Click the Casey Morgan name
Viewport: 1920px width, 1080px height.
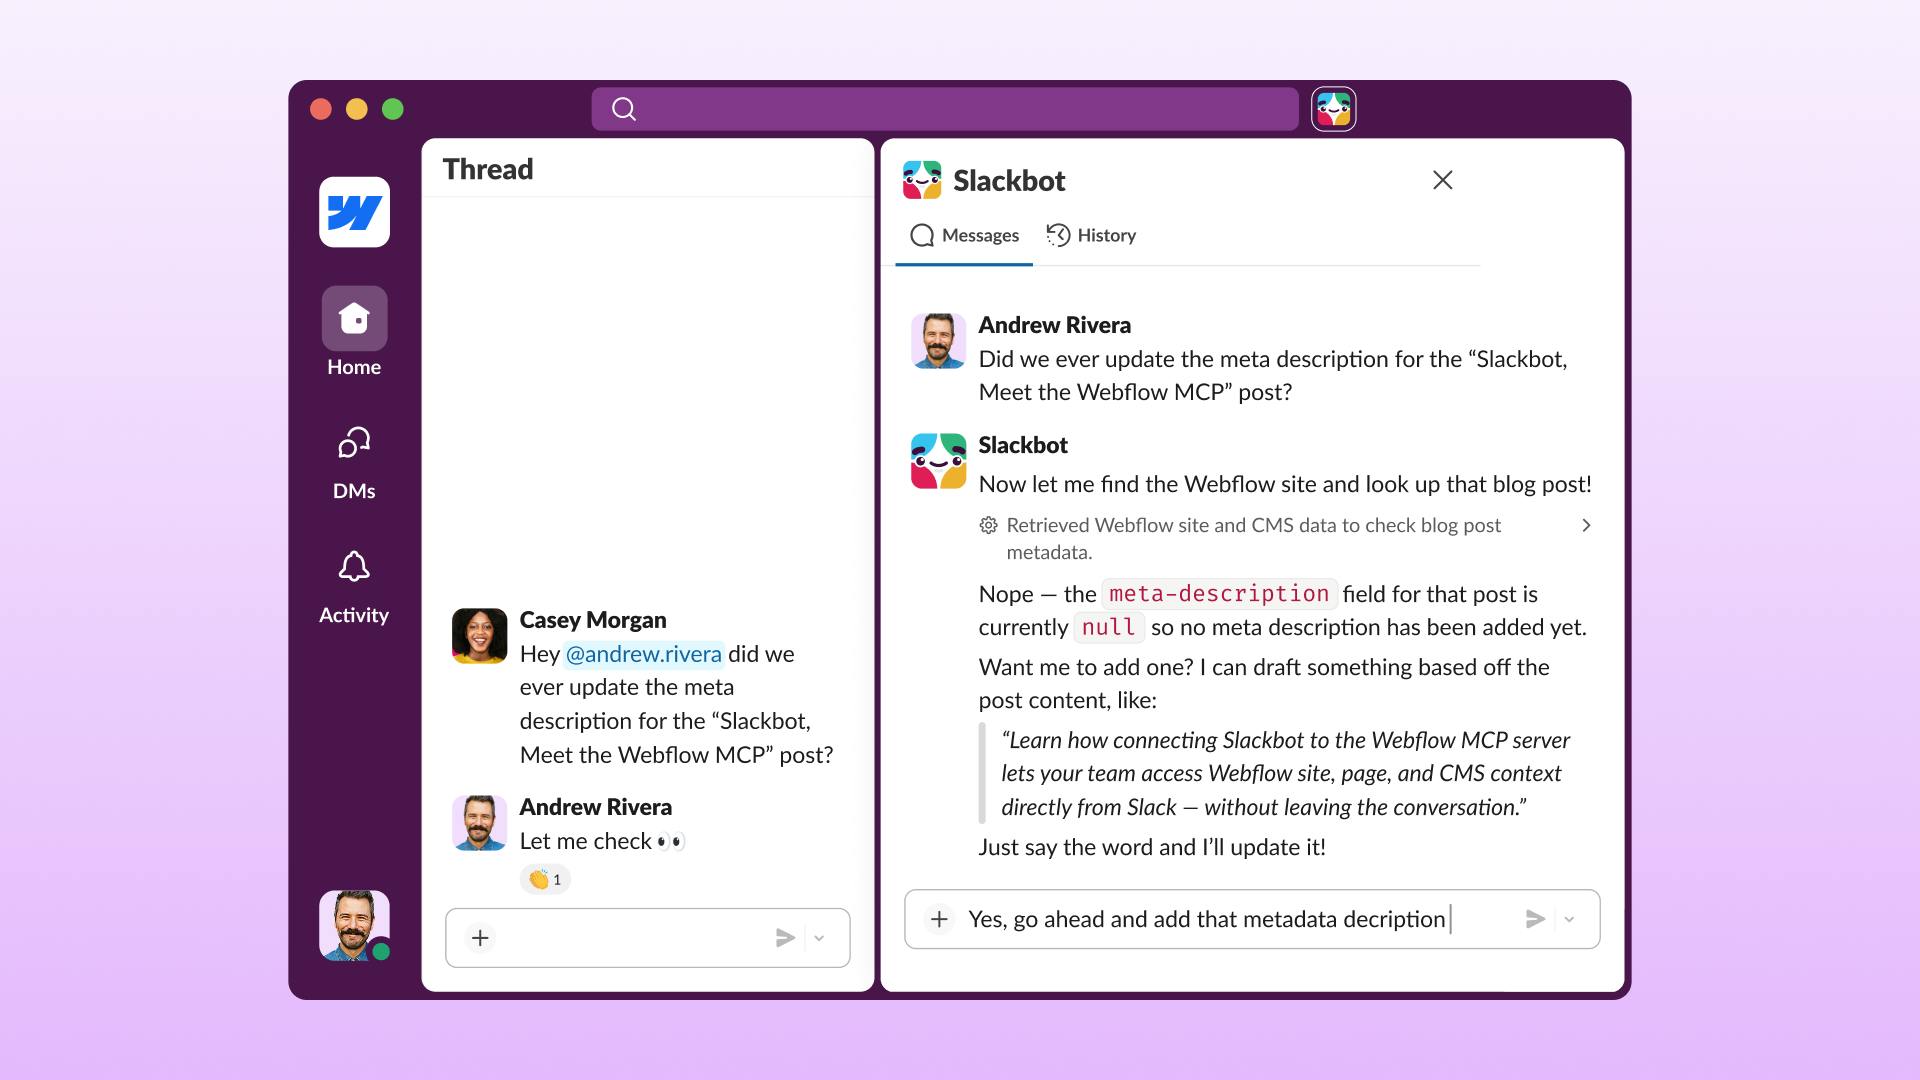coord(593,620)
